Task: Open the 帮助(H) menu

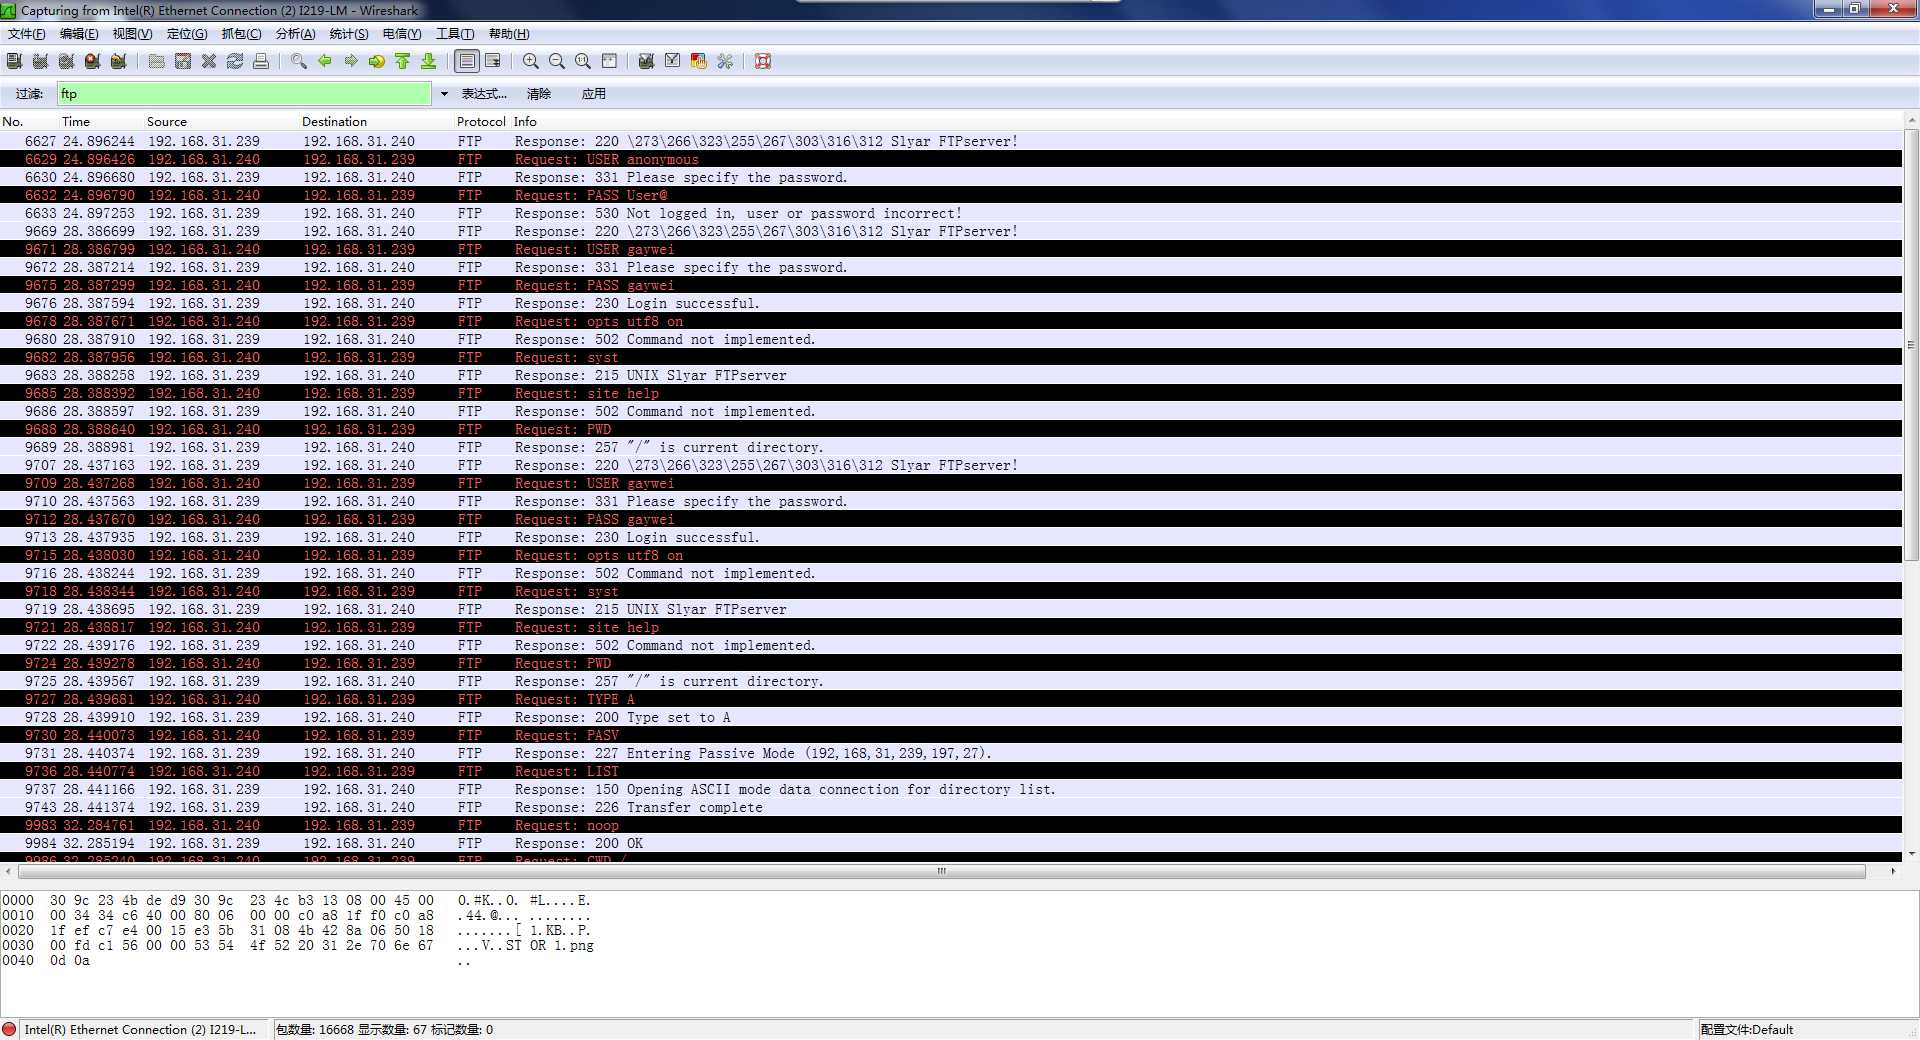Action: pos(509,34)
